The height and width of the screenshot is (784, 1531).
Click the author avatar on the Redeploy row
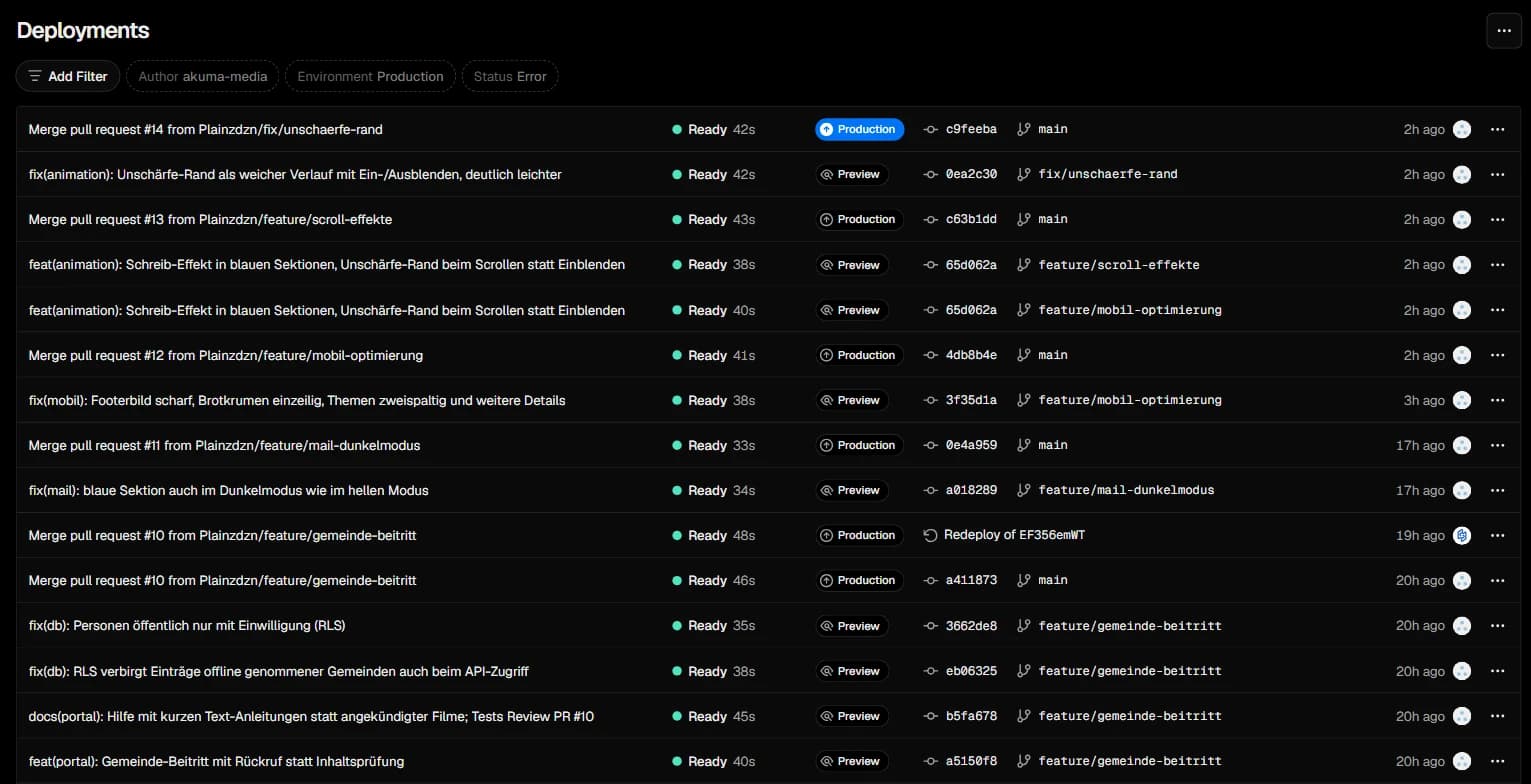click(1462, 535)
